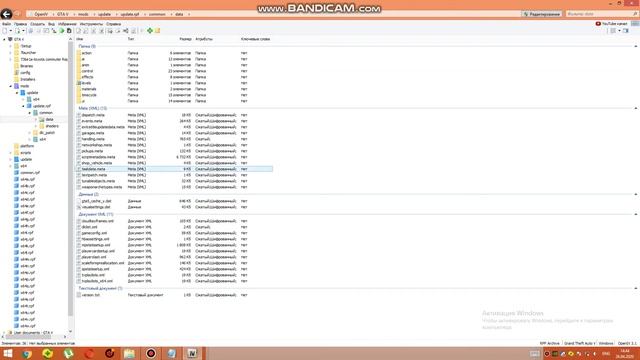The image size is (640, 360).
Task: Focus the search filter field
Action: pyautogui.click(x=602, y=14)
